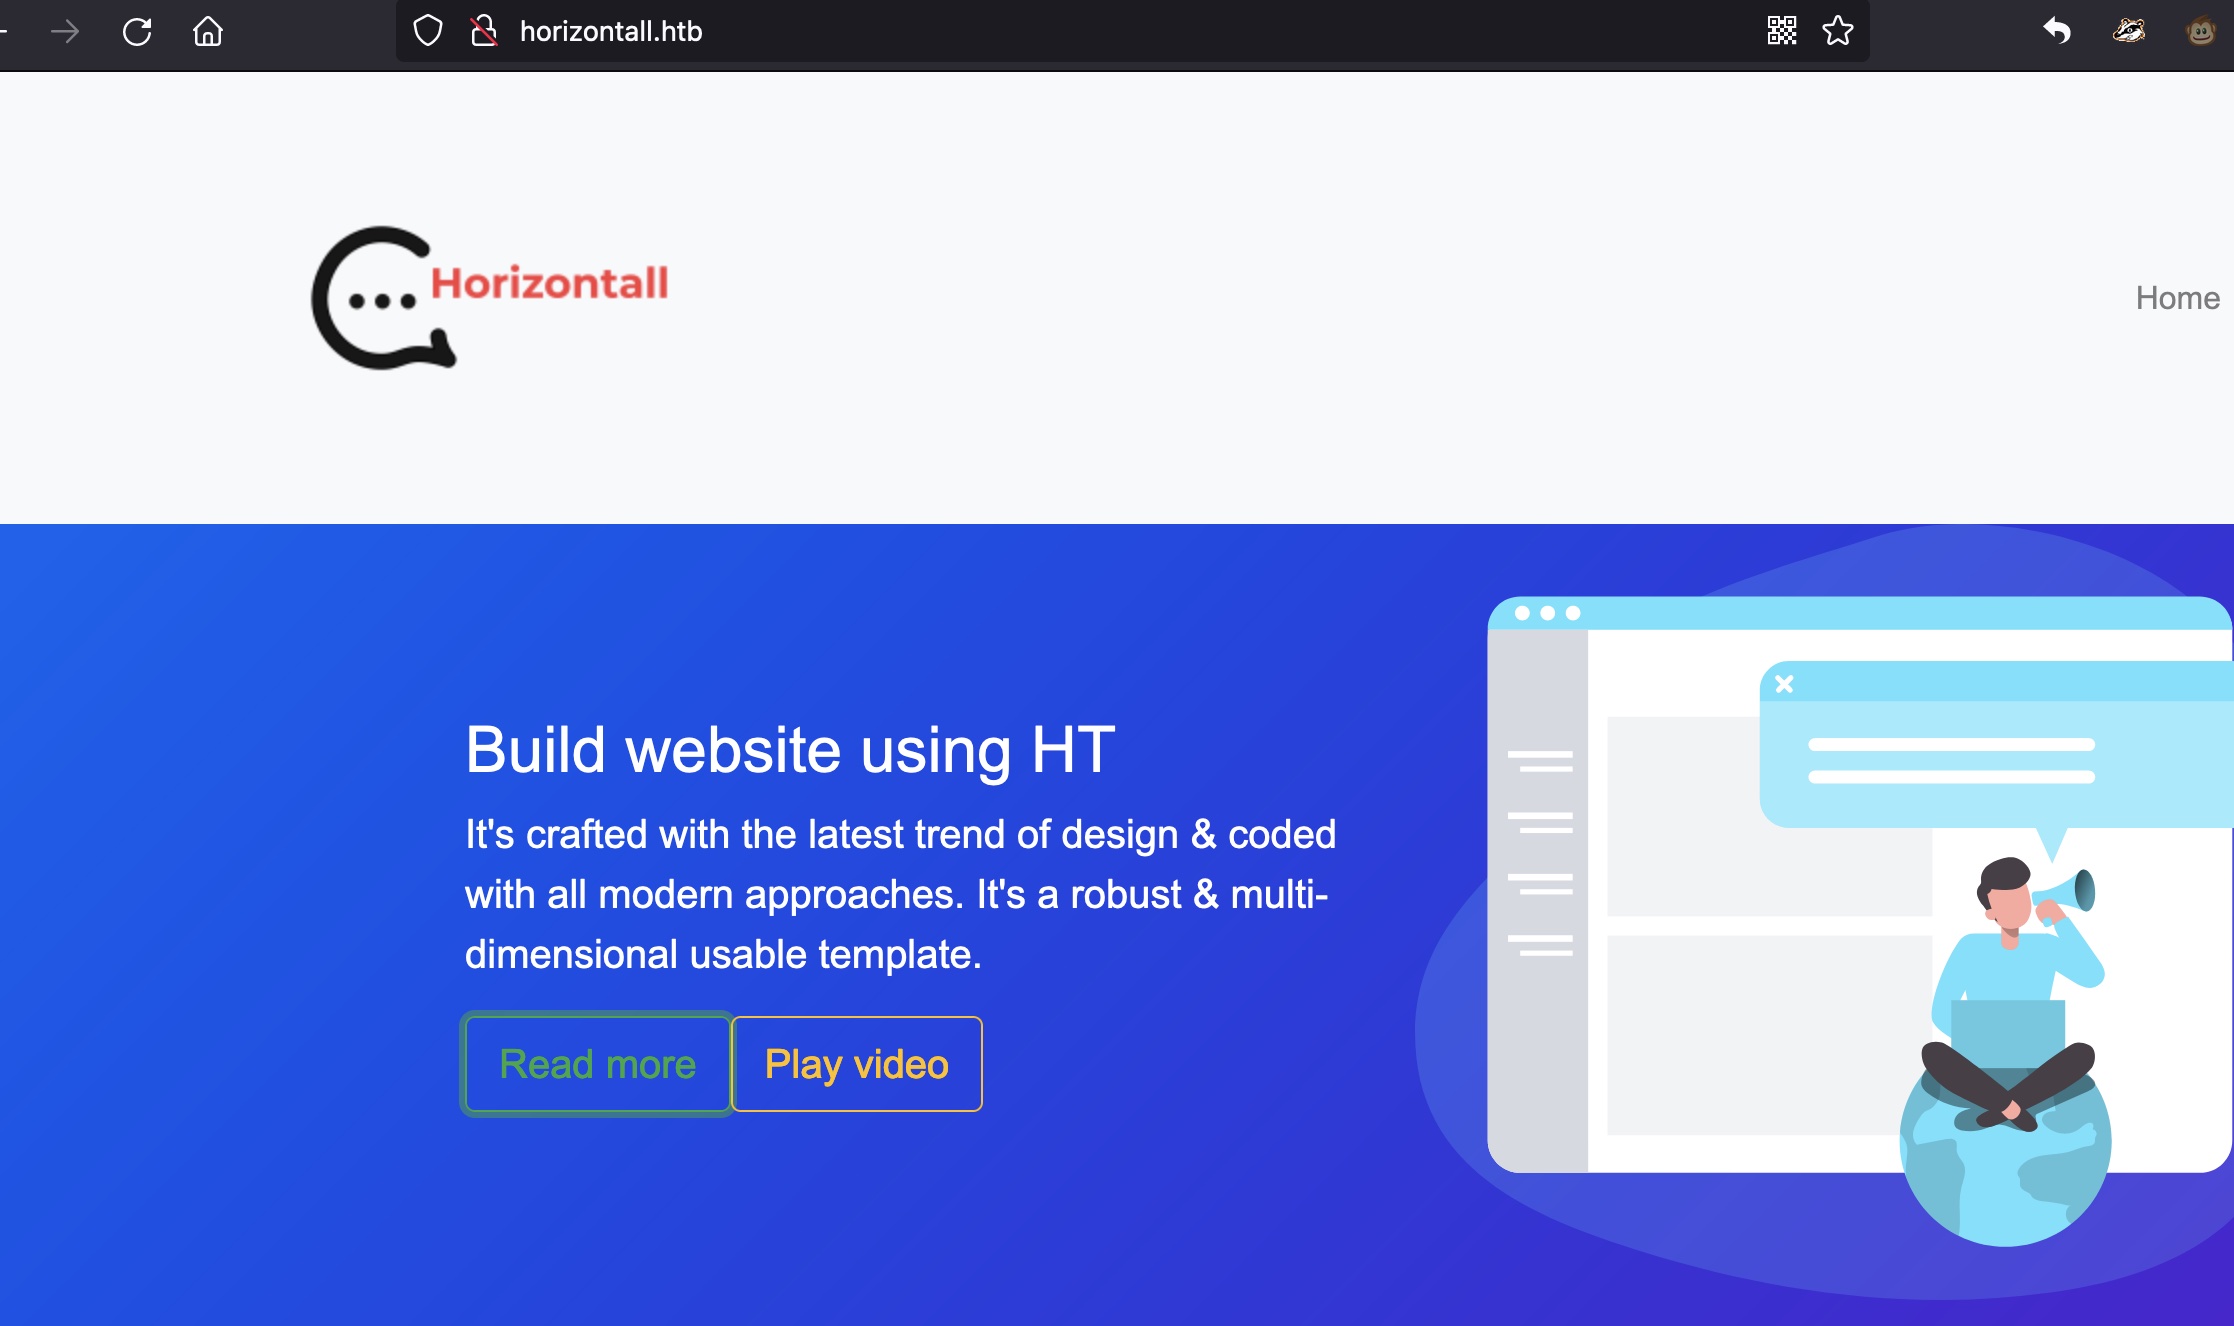Click the Build website using HT heading

click(790, 750)
